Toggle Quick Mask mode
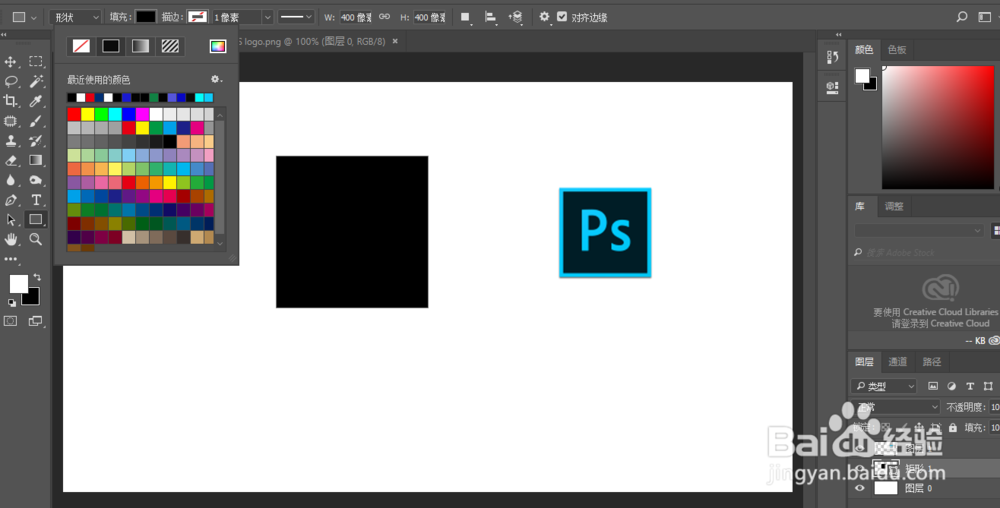Image resolution: width=1000 pixels, height=508 pixels. [11, 321]
